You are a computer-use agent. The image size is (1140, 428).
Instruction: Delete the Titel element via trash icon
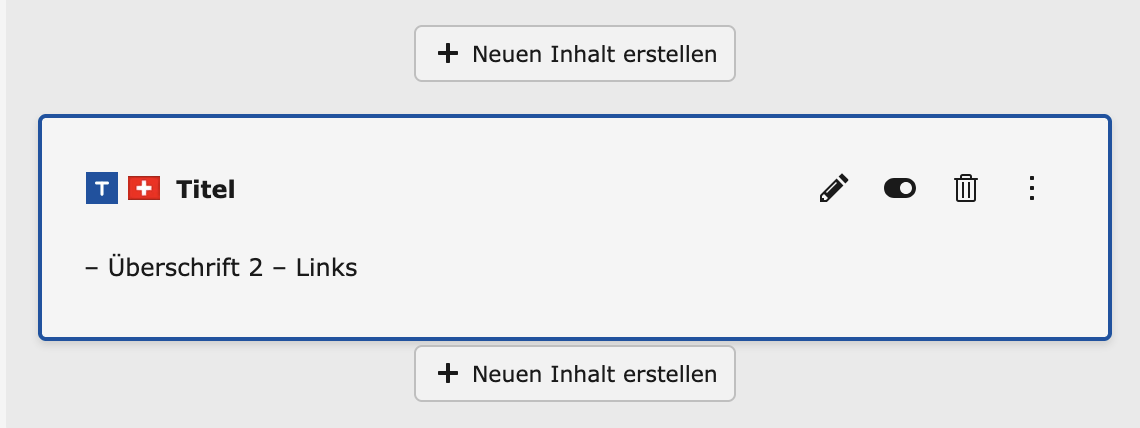click(x=965, y=188)
